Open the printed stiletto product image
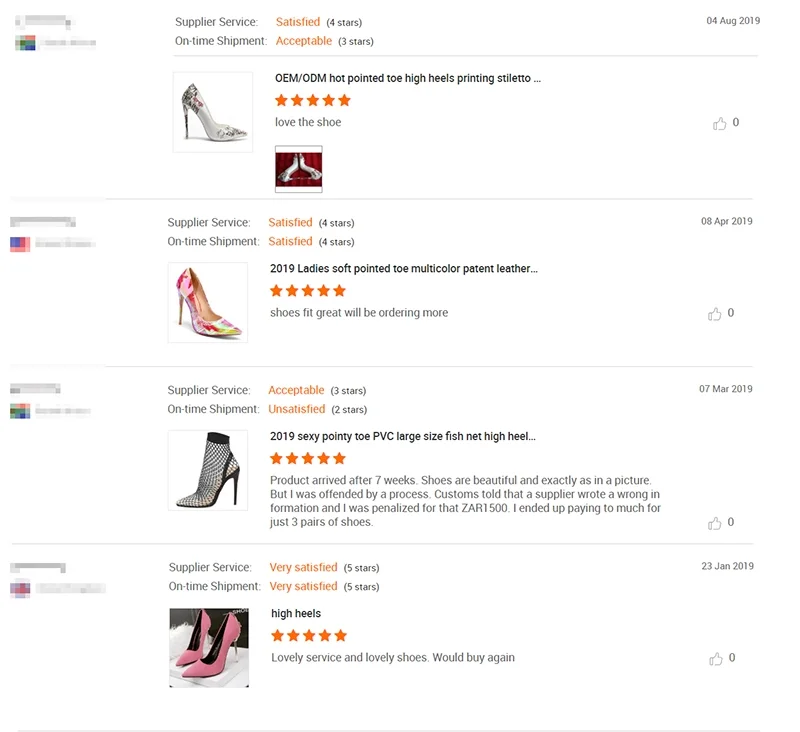The width and height of the screenshot is (800, 732). 212,111
